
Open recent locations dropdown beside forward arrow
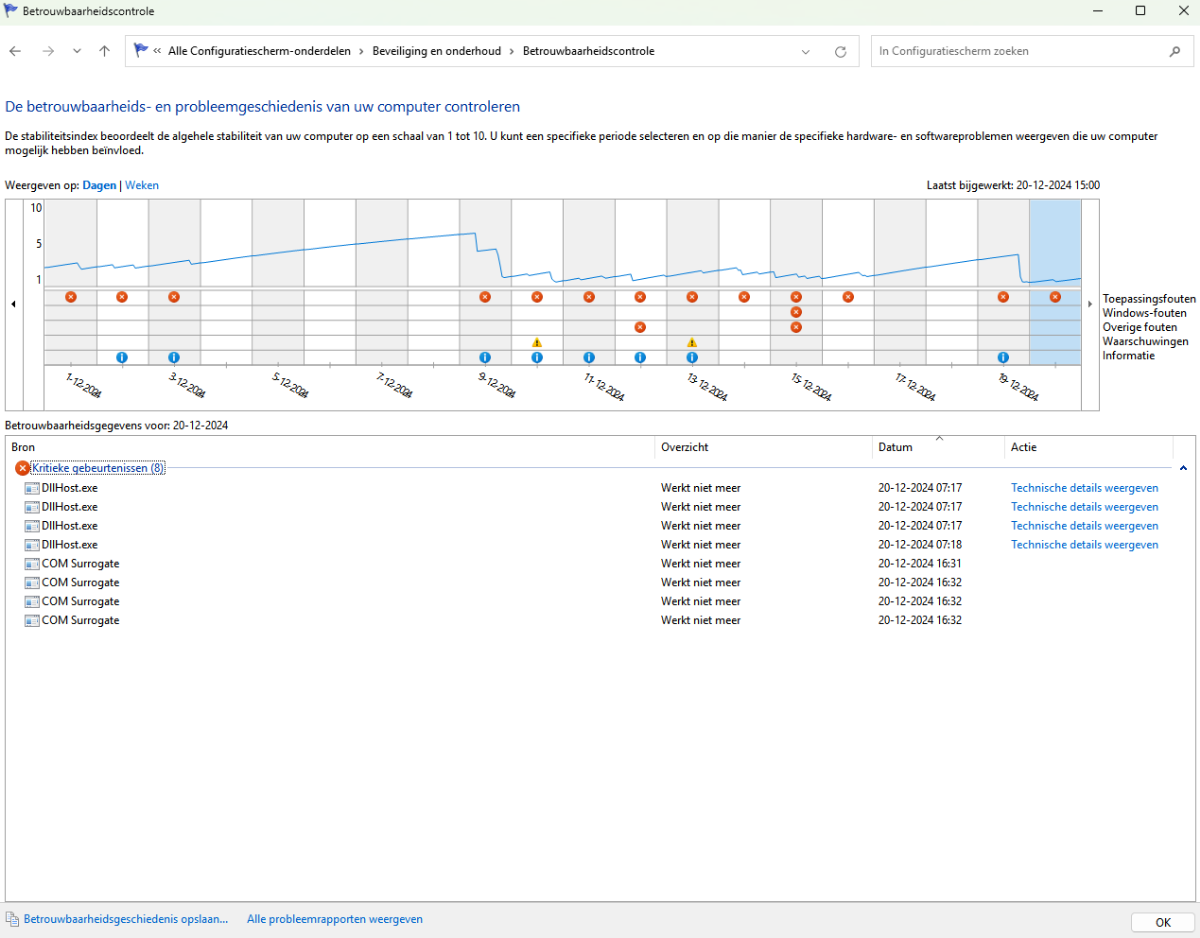pos(77,51)
